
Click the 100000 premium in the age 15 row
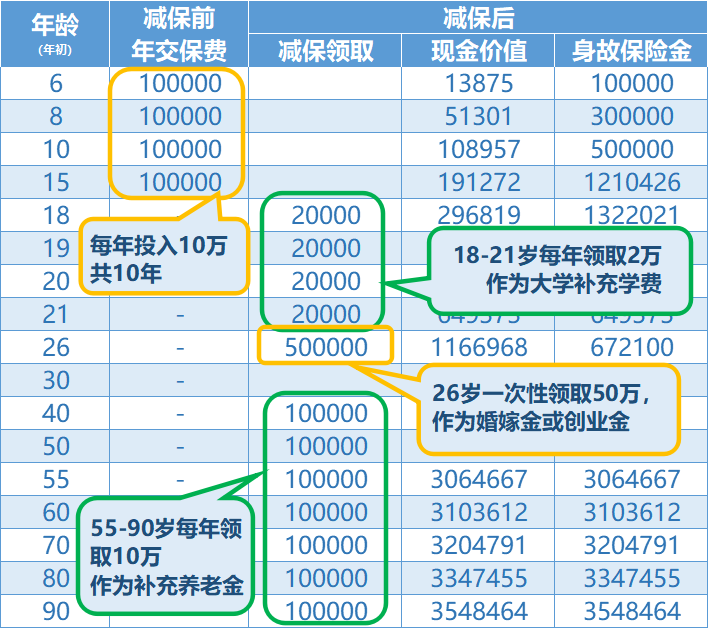(180, 182)
